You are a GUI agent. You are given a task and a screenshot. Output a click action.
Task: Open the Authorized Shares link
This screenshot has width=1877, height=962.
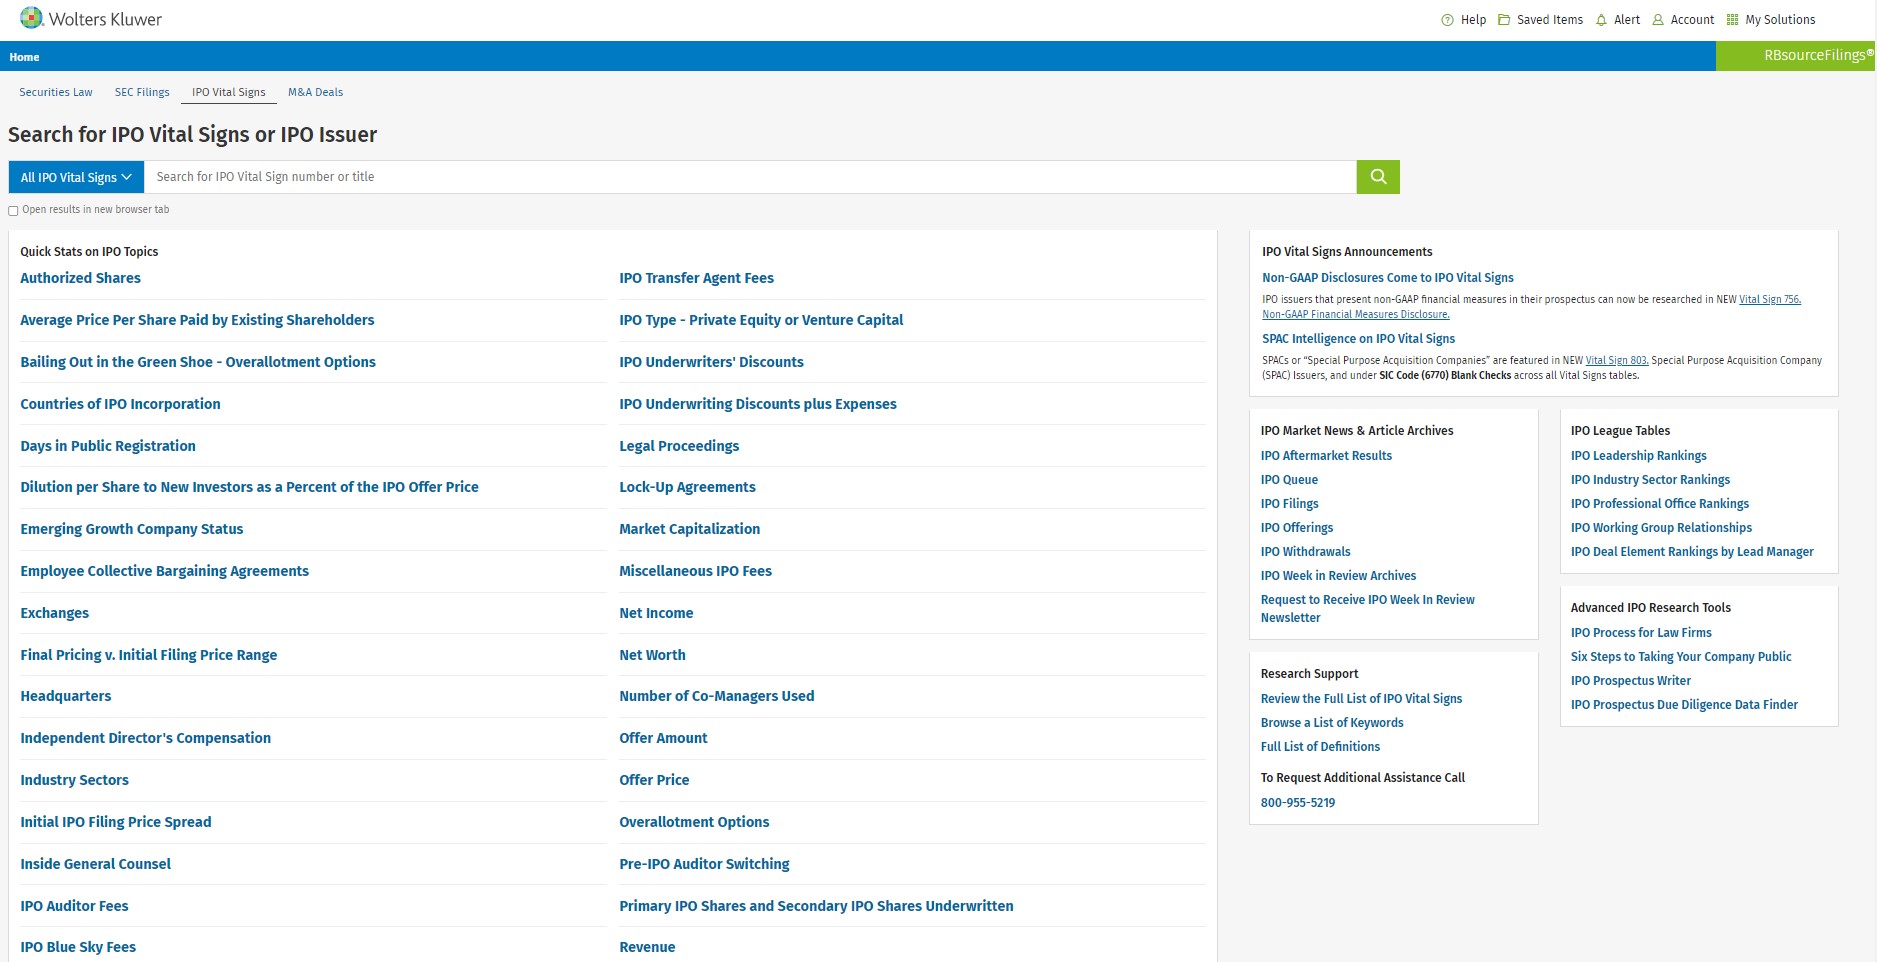[x=80, y=278]
